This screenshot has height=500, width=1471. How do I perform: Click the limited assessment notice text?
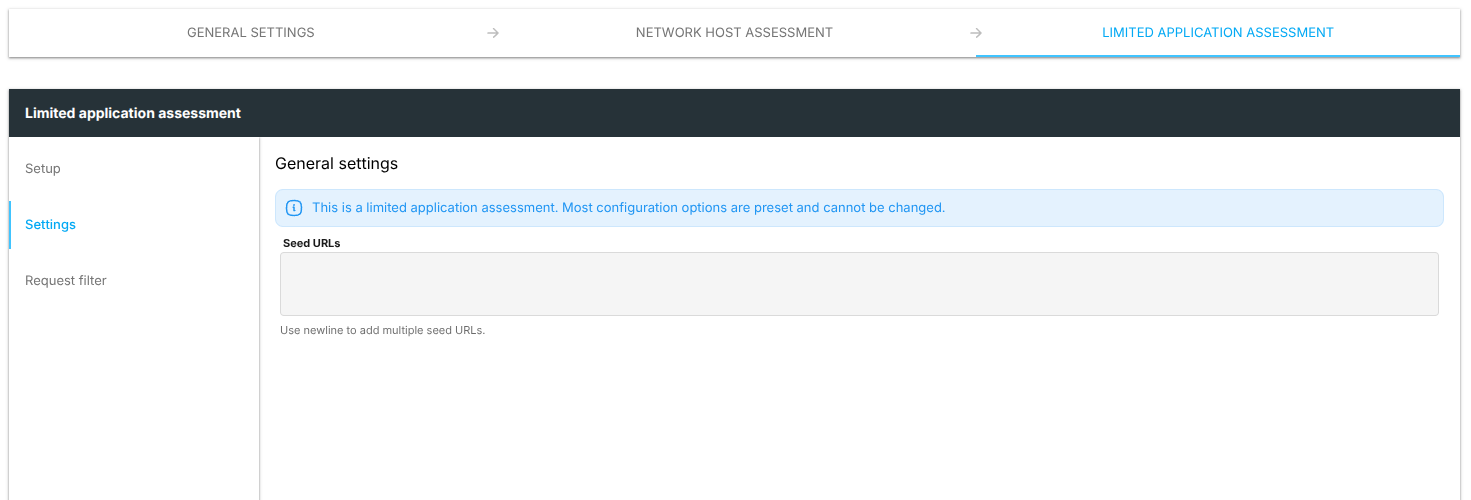pyautogui.click(x=628, y=208)
